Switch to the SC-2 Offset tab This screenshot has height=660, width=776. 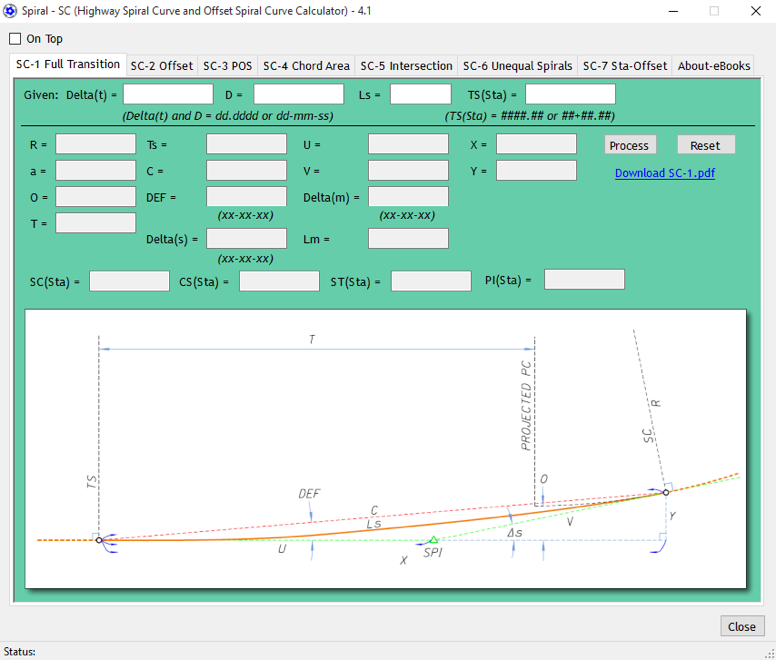(x=161, y=66)
